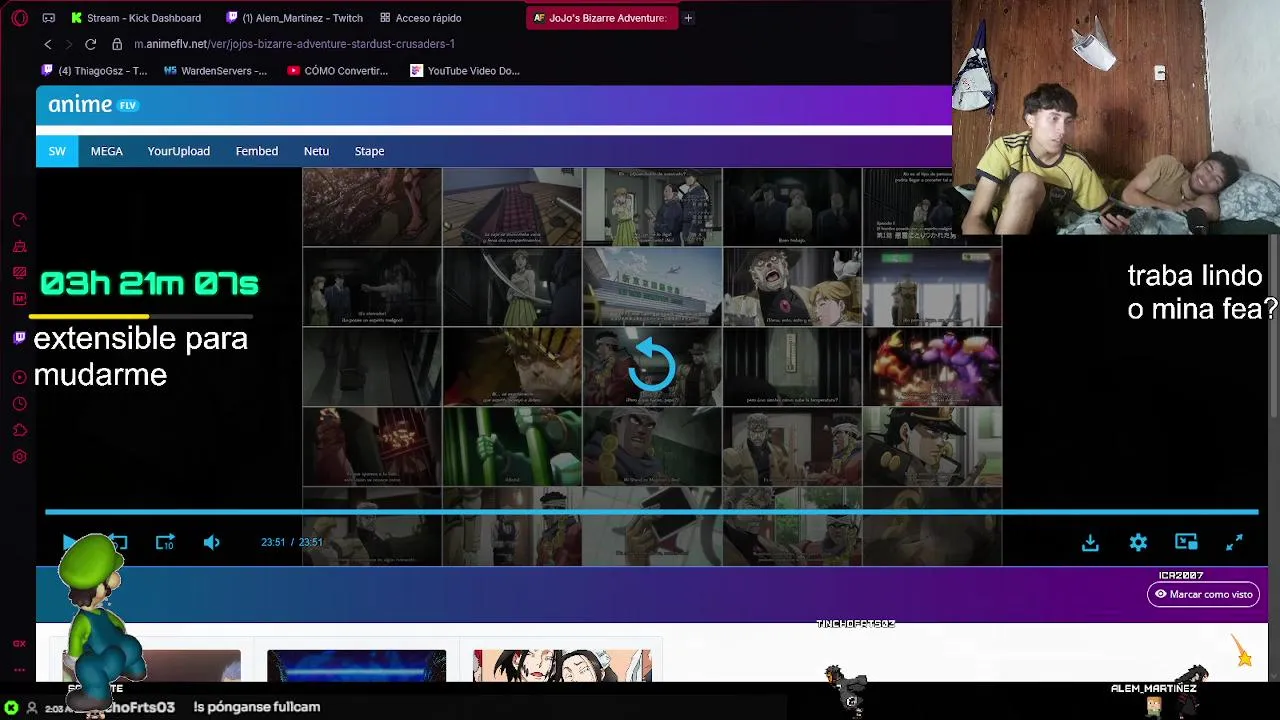
Task: Select the YourUpload server tab
Action: click(x=179, y=151)
